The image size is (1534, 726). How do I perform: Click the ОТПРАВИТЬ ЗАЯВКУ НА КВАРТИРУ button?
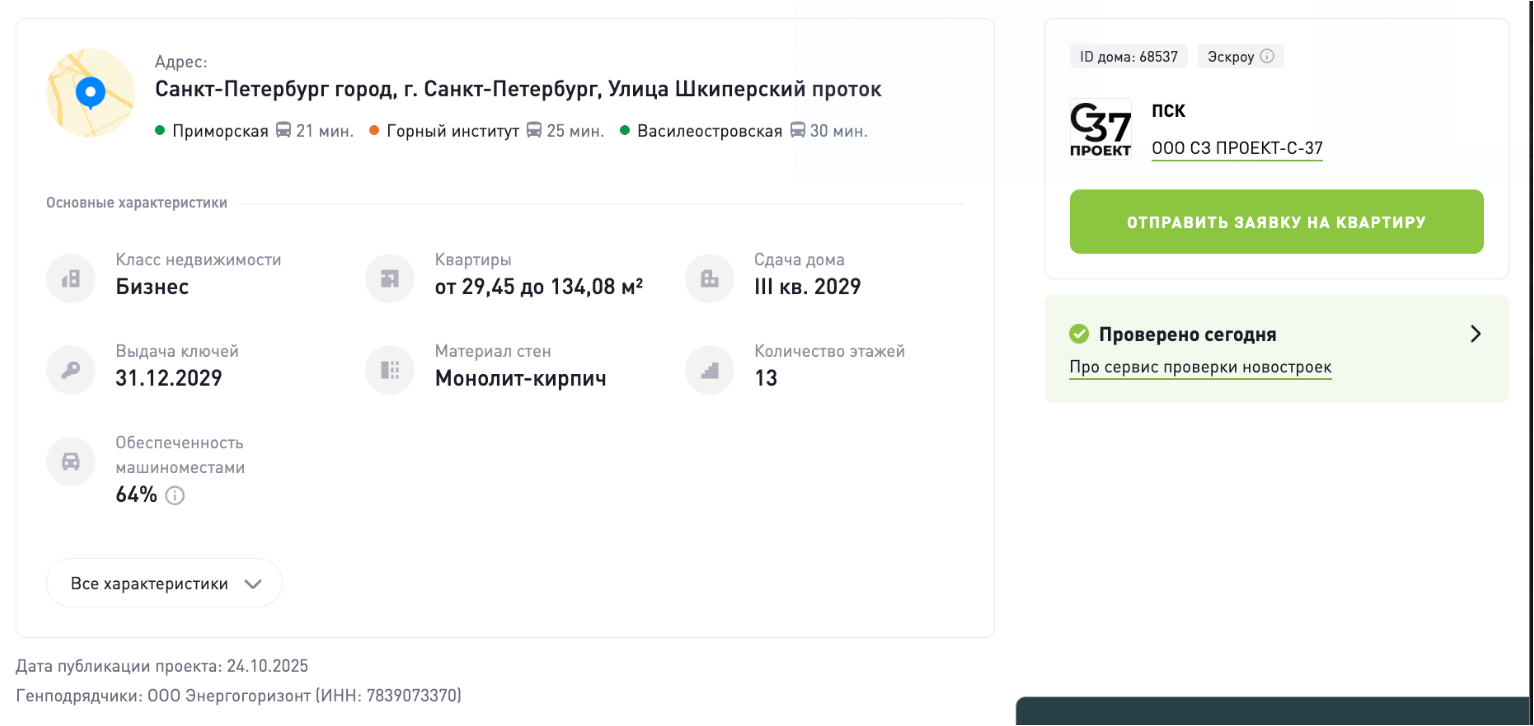(1276, 222)
